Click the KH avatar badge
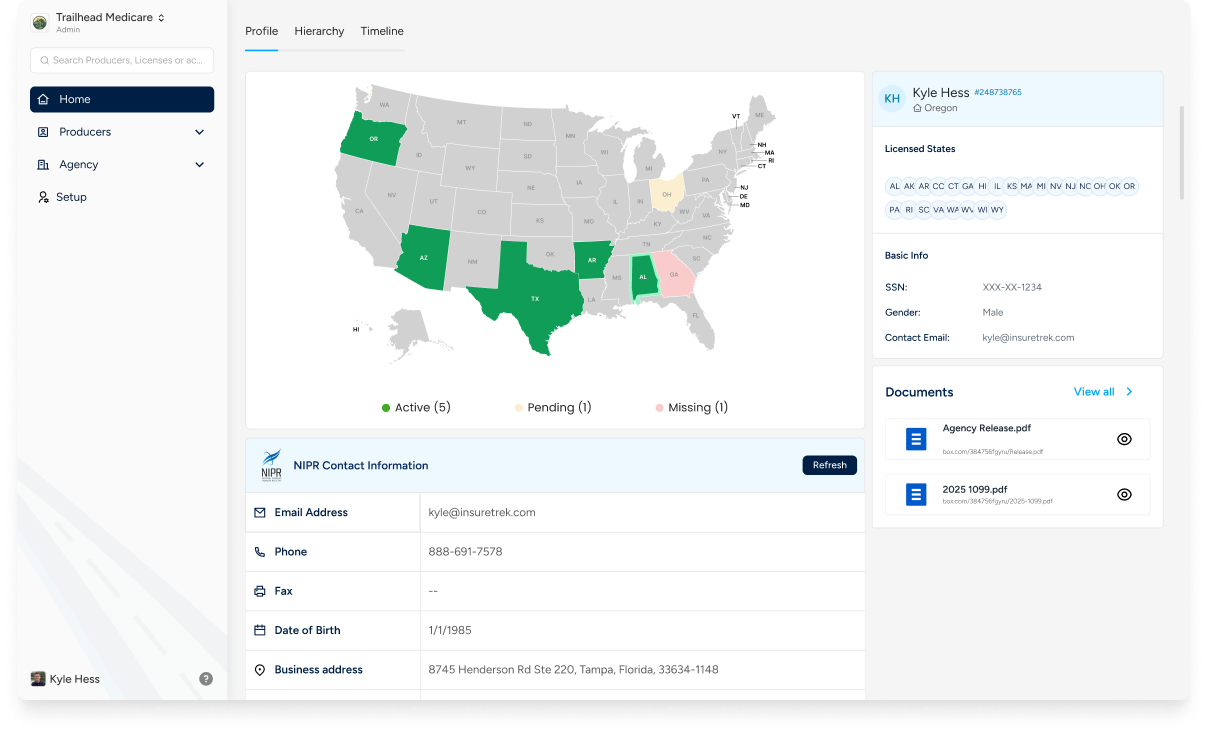The width and height of the screenshot is (1207, 733). click(892, 99)
